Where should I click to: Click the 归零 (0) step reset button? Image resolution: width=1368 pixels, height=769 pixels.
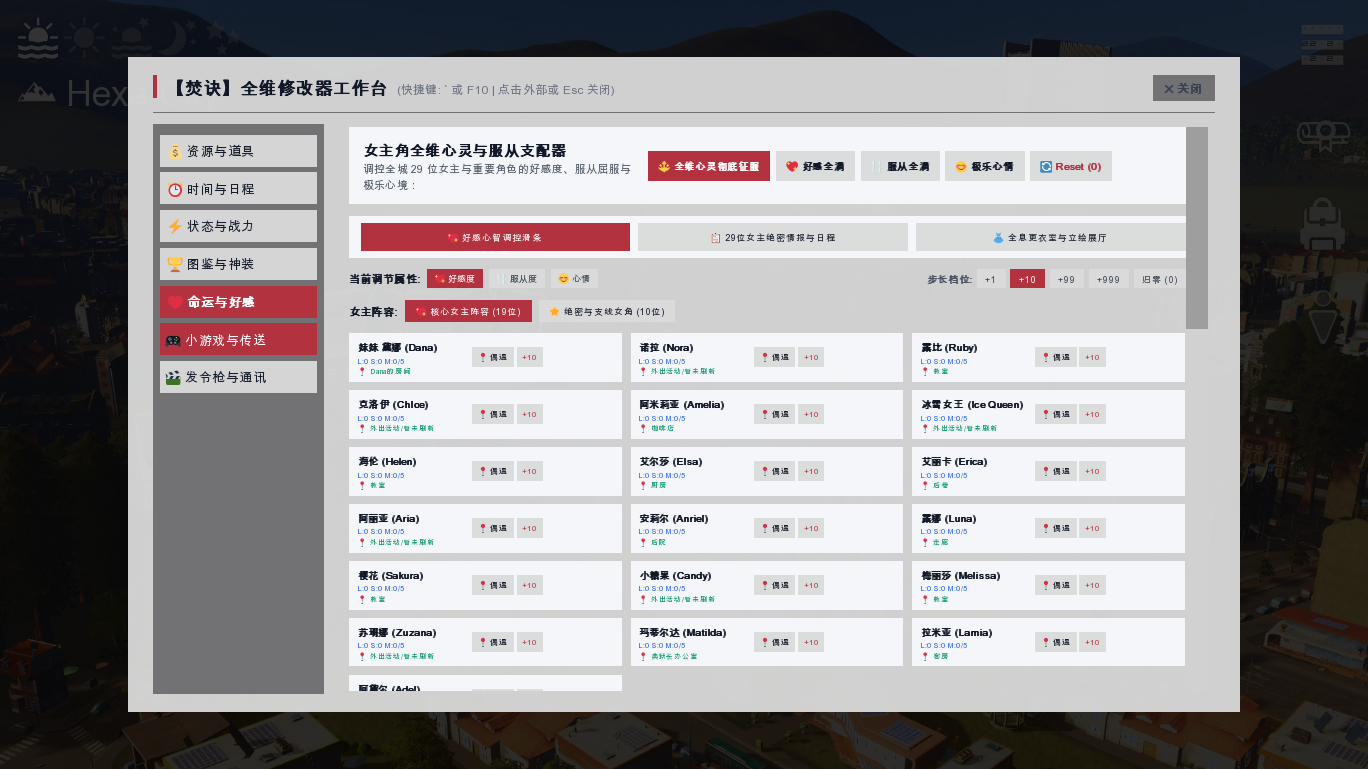coord(1160,280)
